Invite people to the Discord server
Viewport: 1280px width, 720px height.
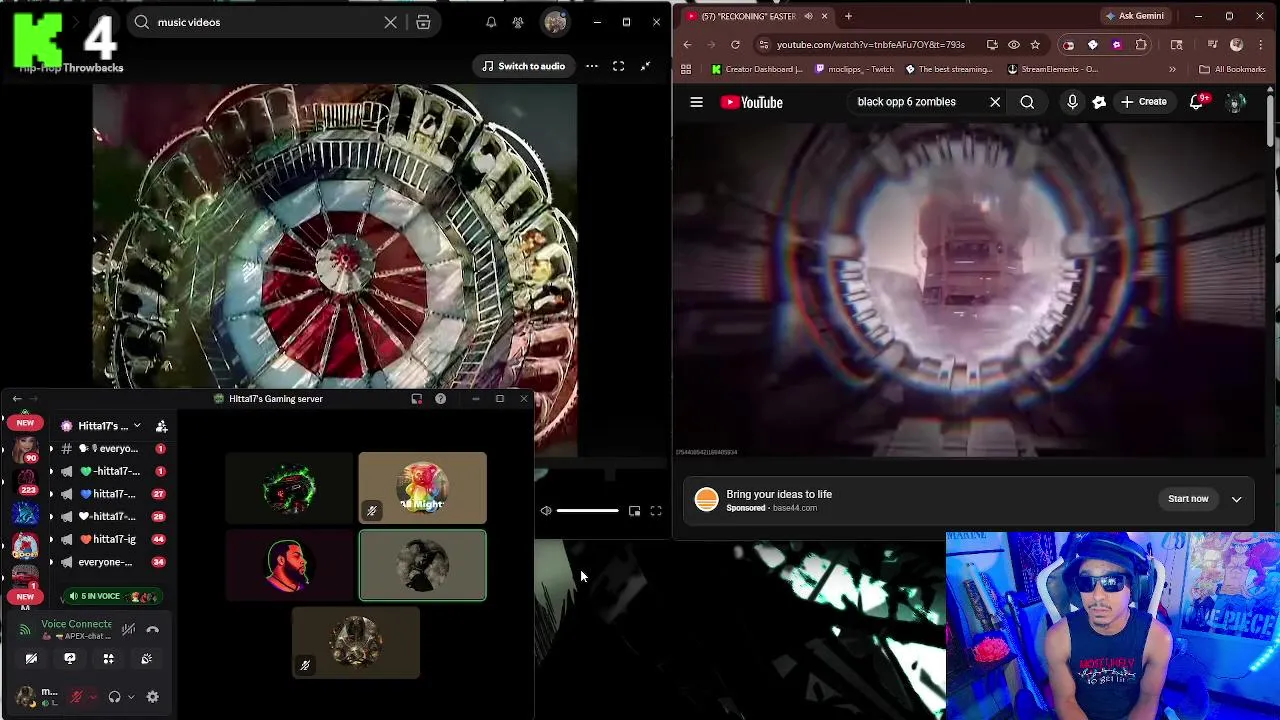point(161,426)
